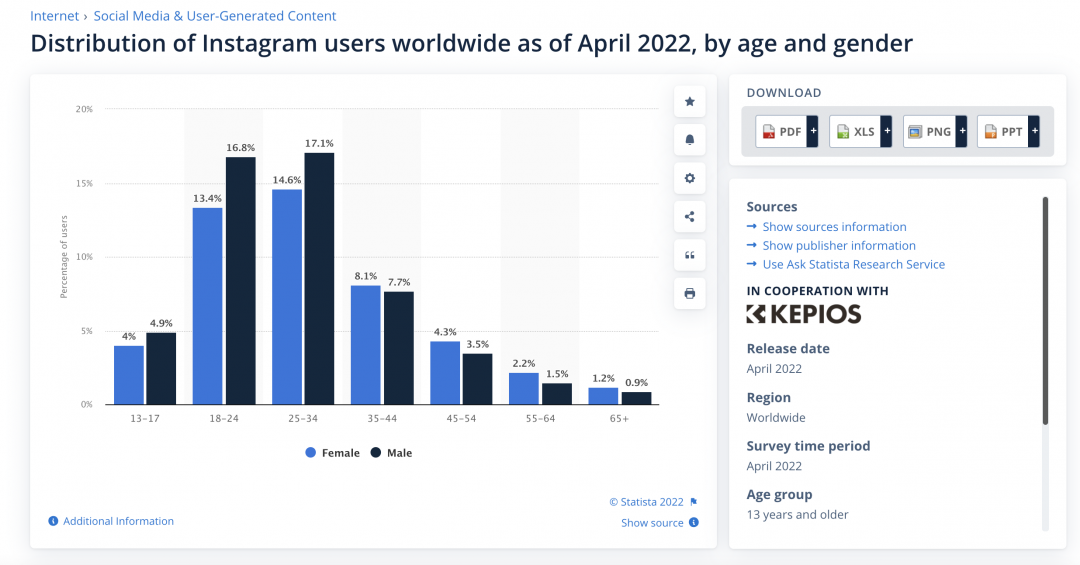Click the flag icon next to Statista 2022
The image size is (1080, 565).
point(694,502)
